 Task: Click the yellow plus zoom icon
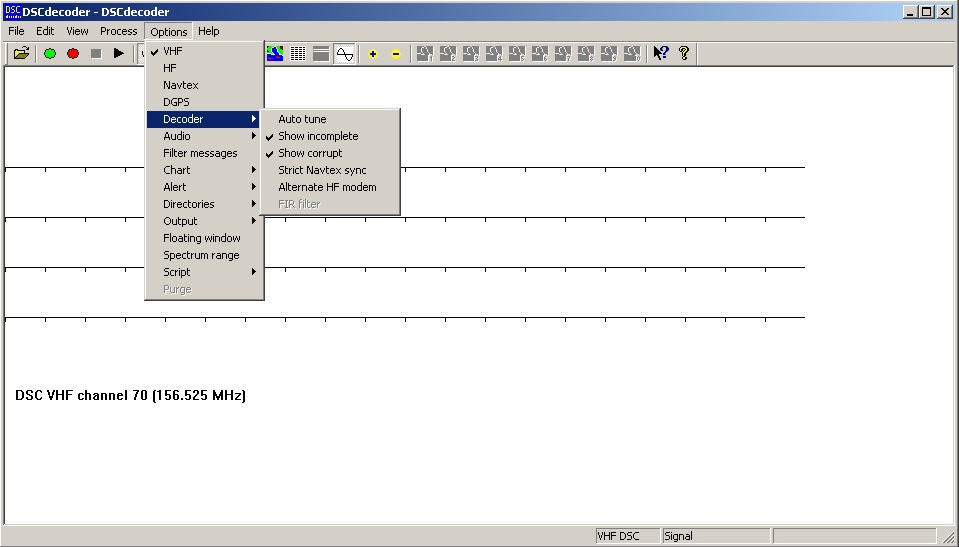(x=372, y=54)
